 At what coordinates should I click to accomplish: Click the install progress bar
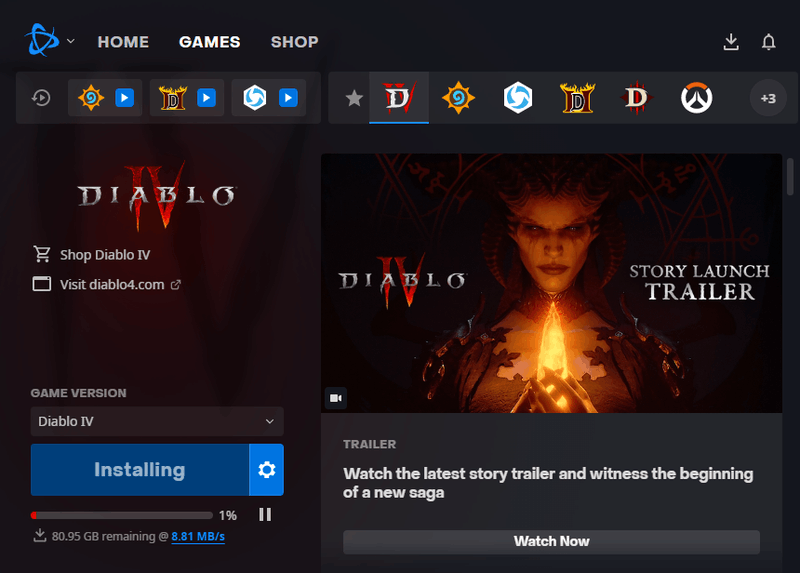pos(121,515)
